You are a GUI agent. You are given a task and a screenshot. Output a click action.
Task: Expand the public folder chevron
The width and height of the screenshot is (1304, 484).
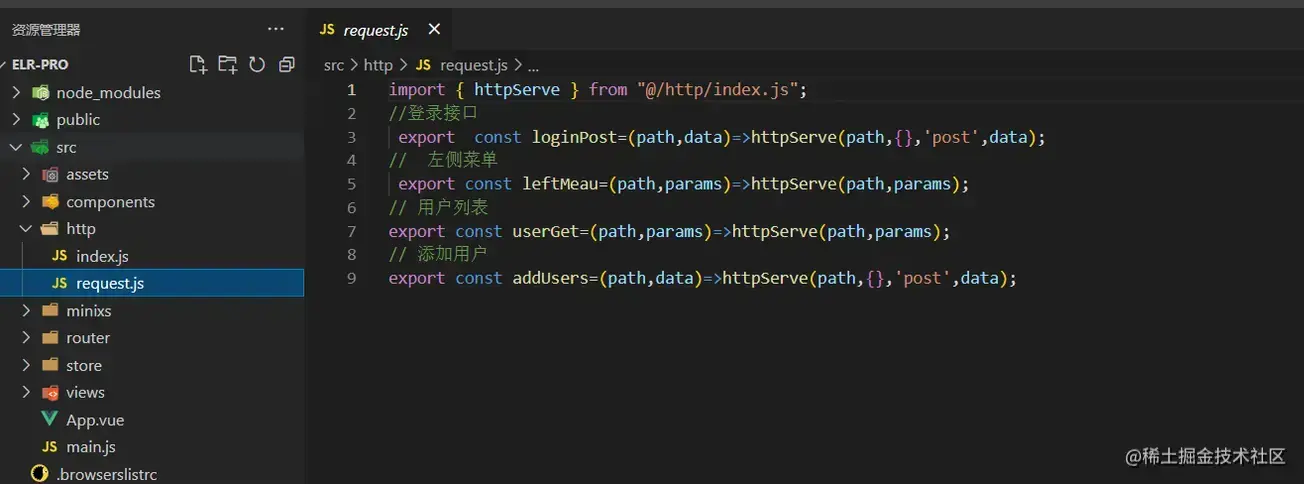[16, 119]
